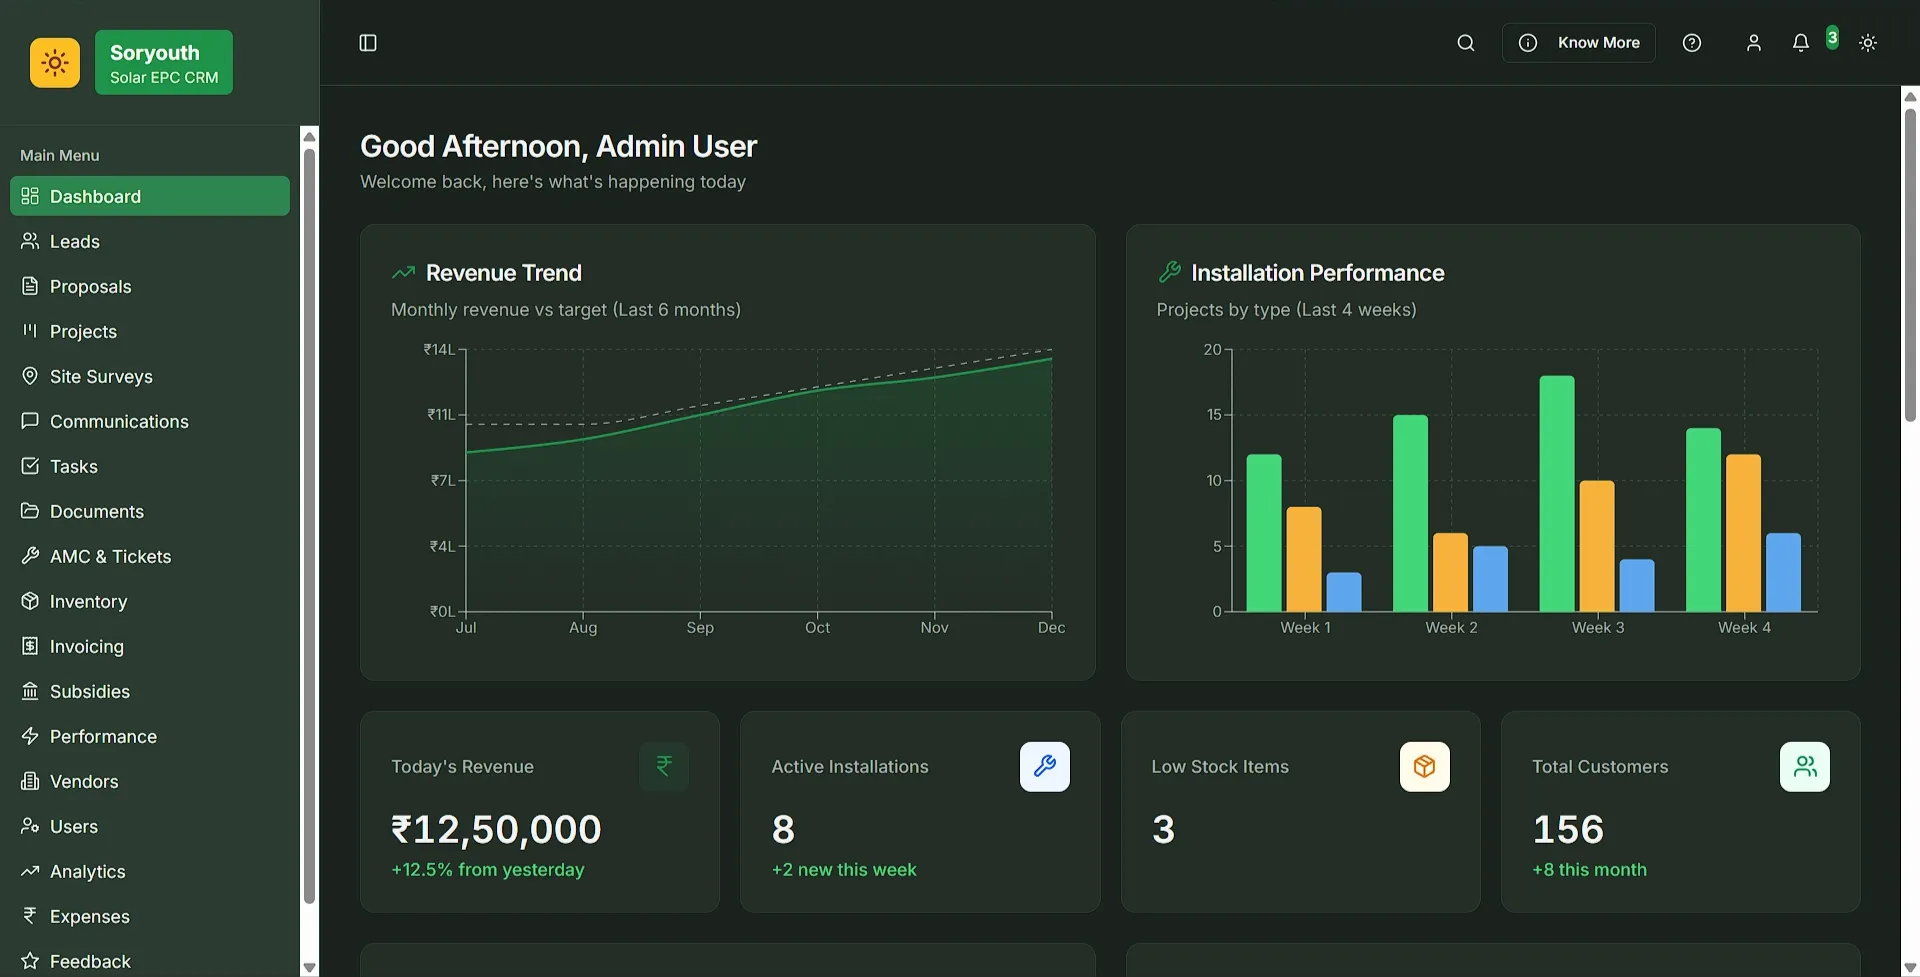This screenshot has width=1920, height=977.
Task: Open Leads in the main menu
Action: 75,241
